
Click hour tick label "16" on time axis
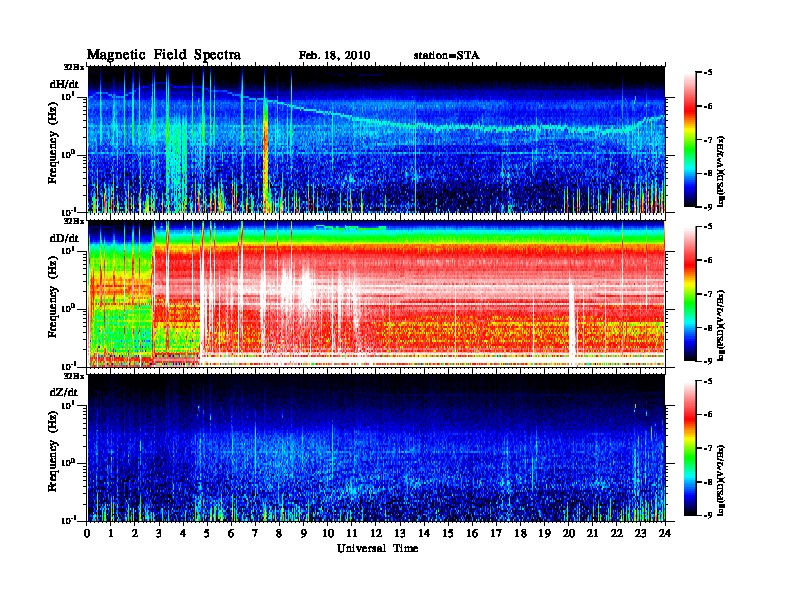[x=472, y=533]
